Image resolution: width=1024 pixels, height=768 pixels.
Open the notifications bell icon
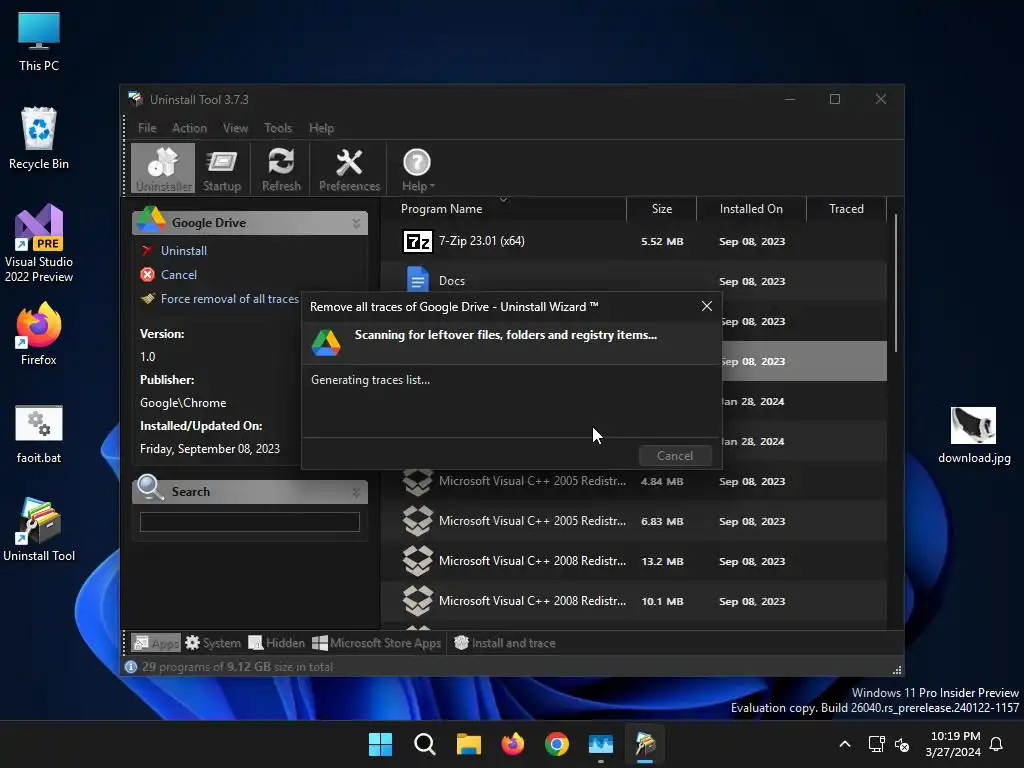pyautogui.click(x=996, y=744)
